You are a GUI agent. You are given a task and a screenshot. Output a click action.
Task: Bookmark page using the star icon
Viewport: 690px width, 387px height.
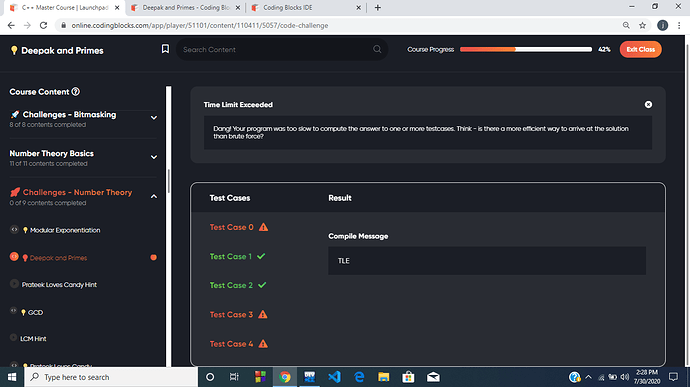(x=642, y=26)
